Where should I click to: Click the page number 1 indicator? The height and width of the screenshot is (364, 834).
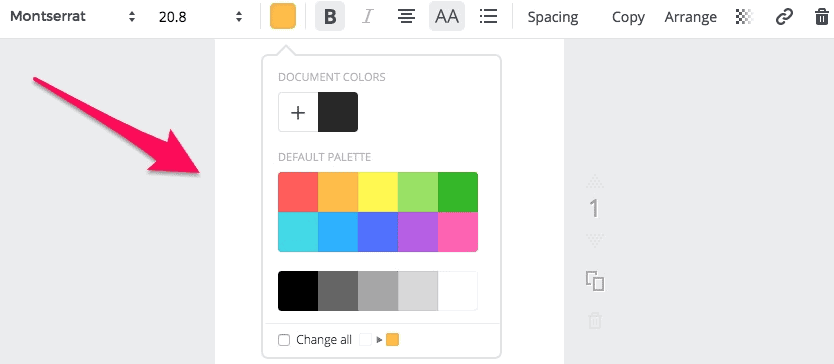click(594, 209)
